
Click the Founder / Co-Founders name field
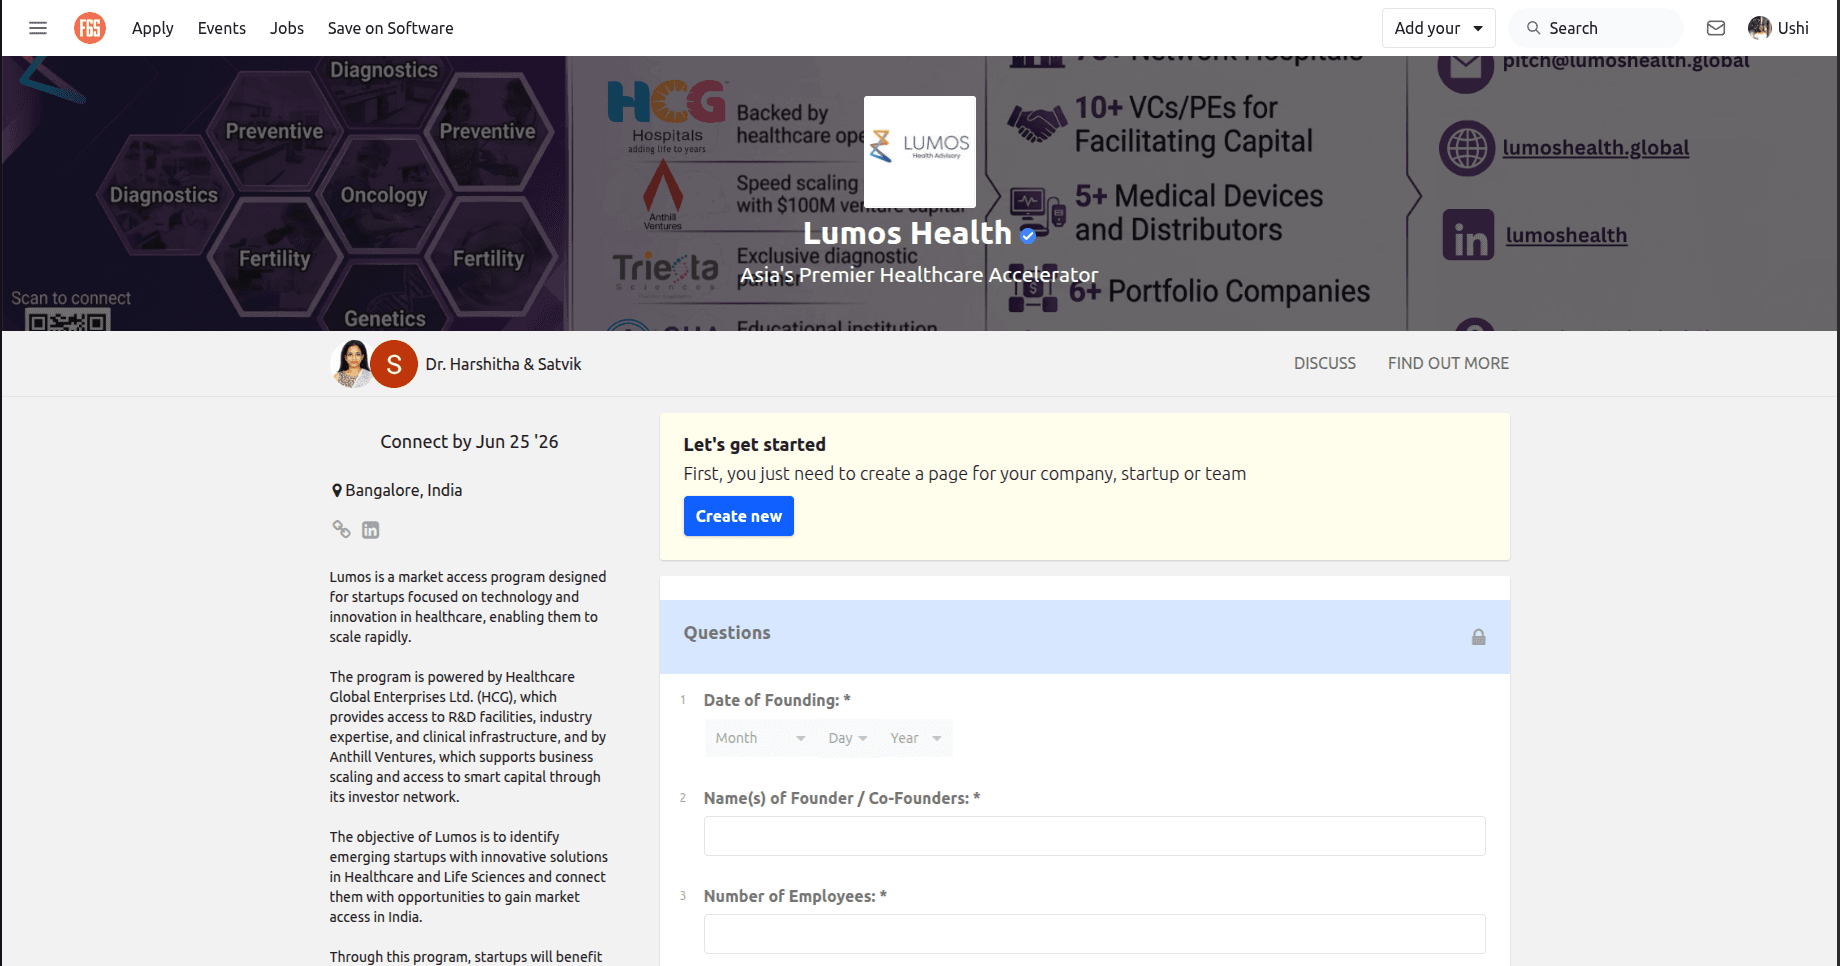(x=1095, y=836)
